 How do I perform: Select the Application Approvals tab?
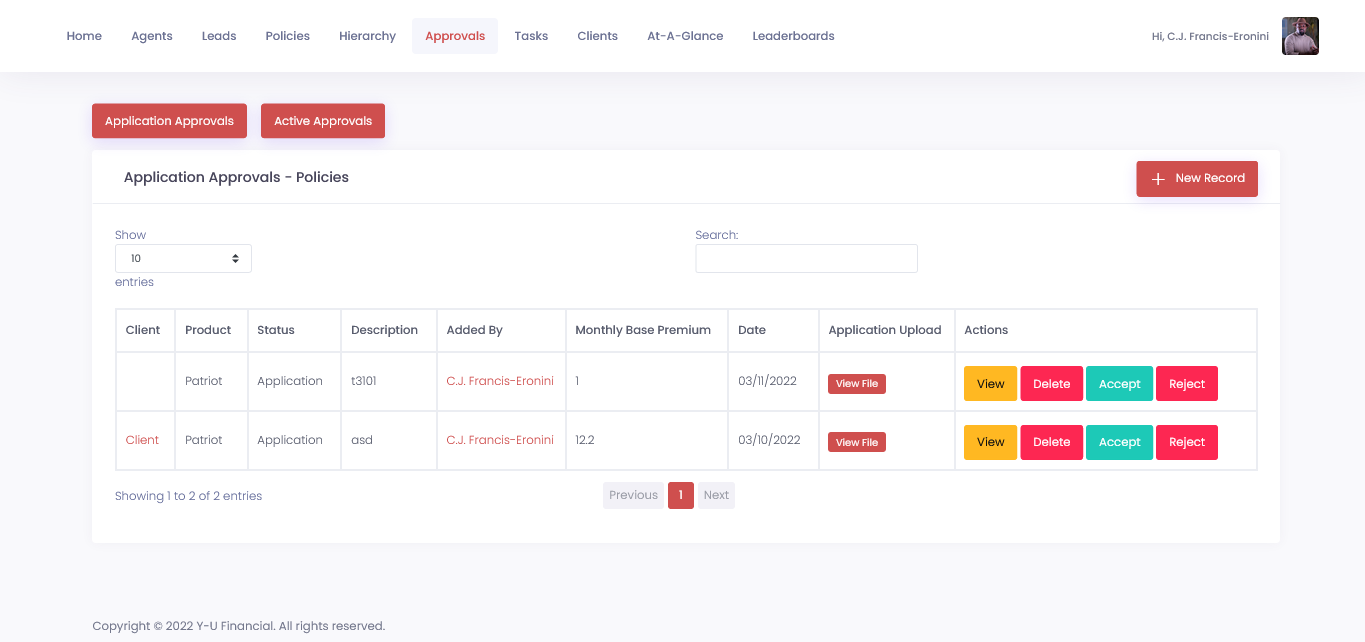[169, 120]
